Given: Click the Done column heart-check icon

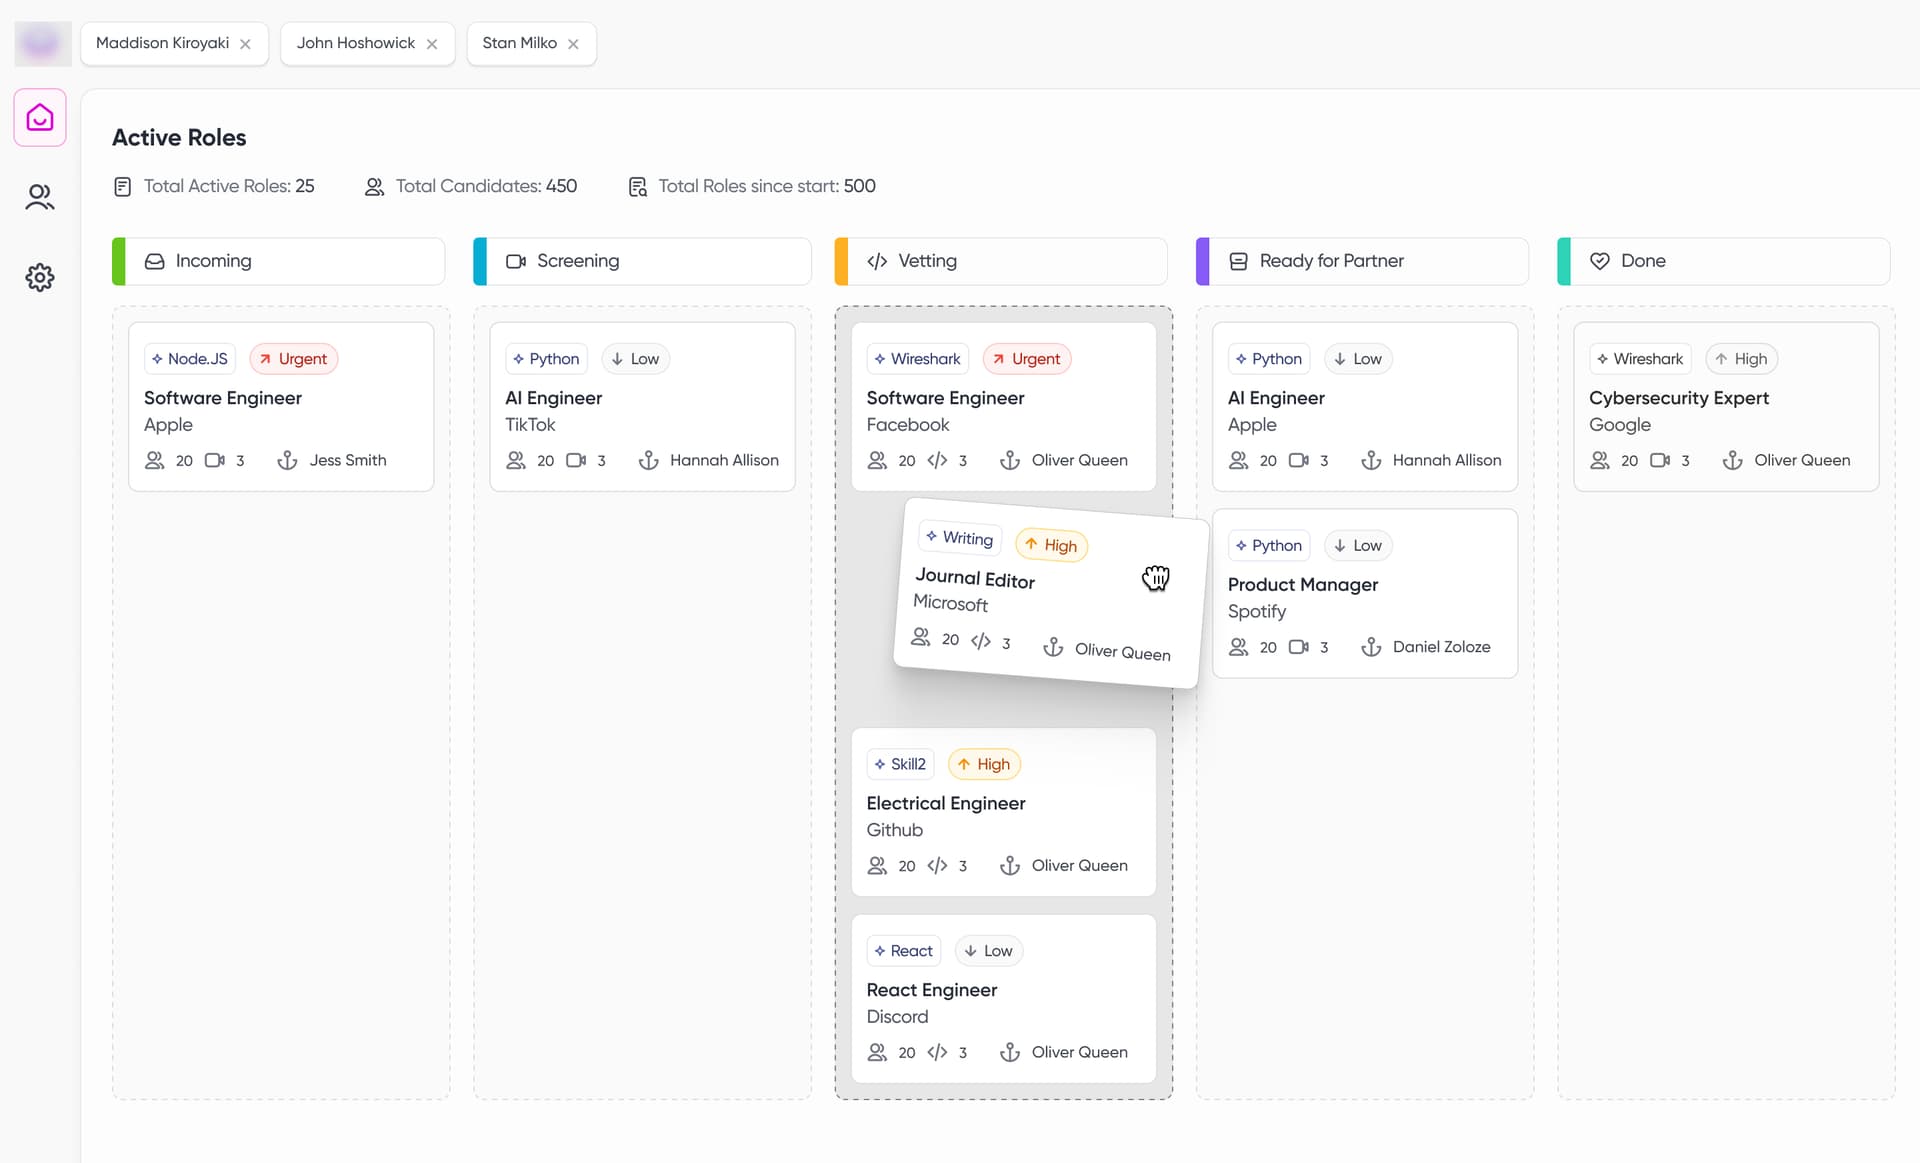Looking at the screenshot, I should (x=1600, y=261).
